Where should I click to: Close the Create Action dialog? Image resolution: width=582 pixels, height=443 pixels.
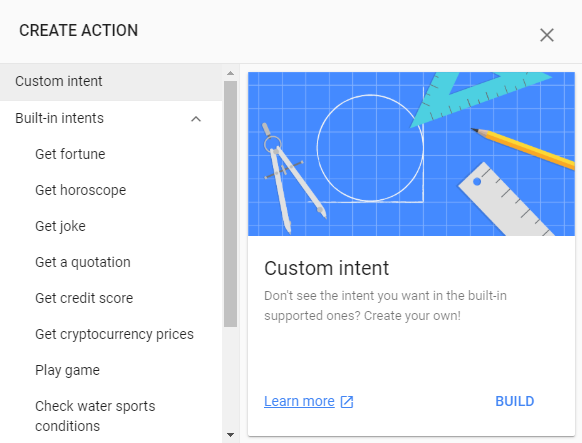coord(547,35)
